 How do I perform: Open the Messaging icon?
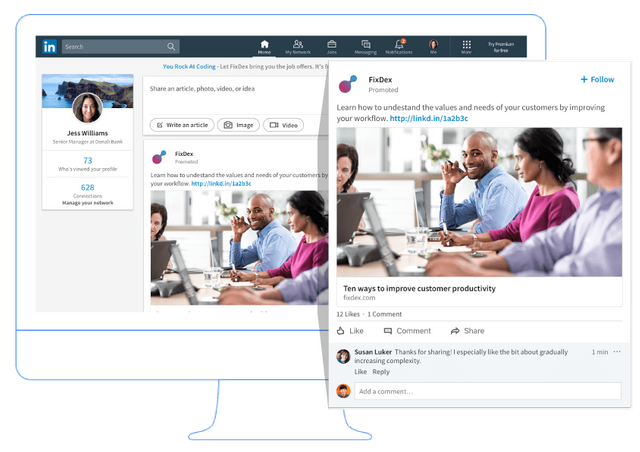point(366,47)
